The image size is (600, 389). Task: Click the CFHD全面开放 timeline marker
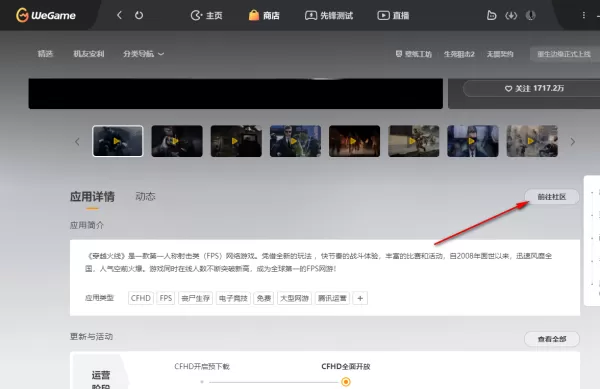tap(346, 382)
